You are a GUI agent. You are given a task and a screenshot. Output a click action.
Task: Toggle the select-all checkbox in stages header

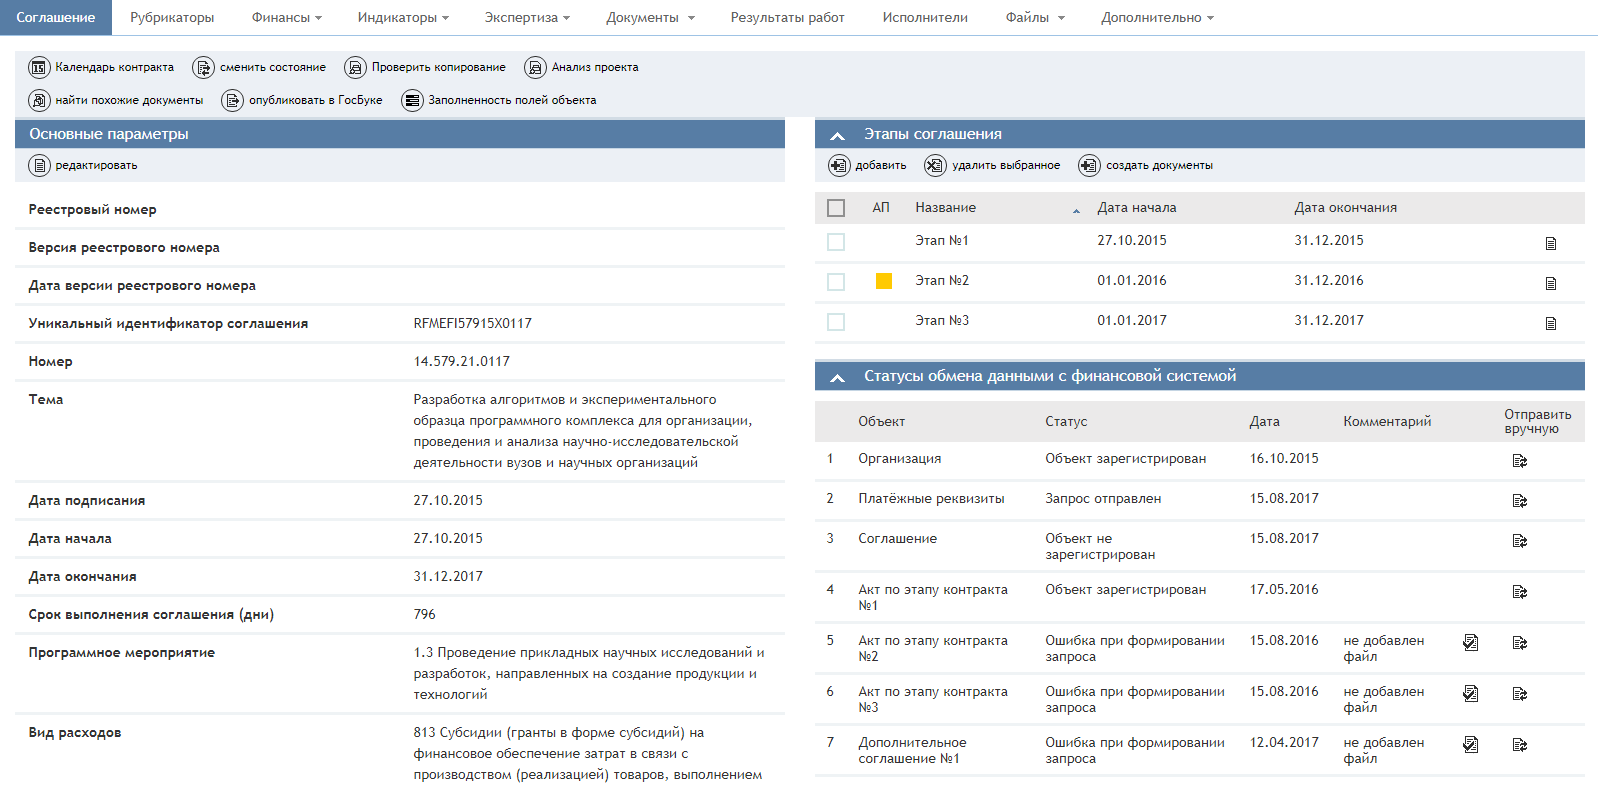[836, 208]
